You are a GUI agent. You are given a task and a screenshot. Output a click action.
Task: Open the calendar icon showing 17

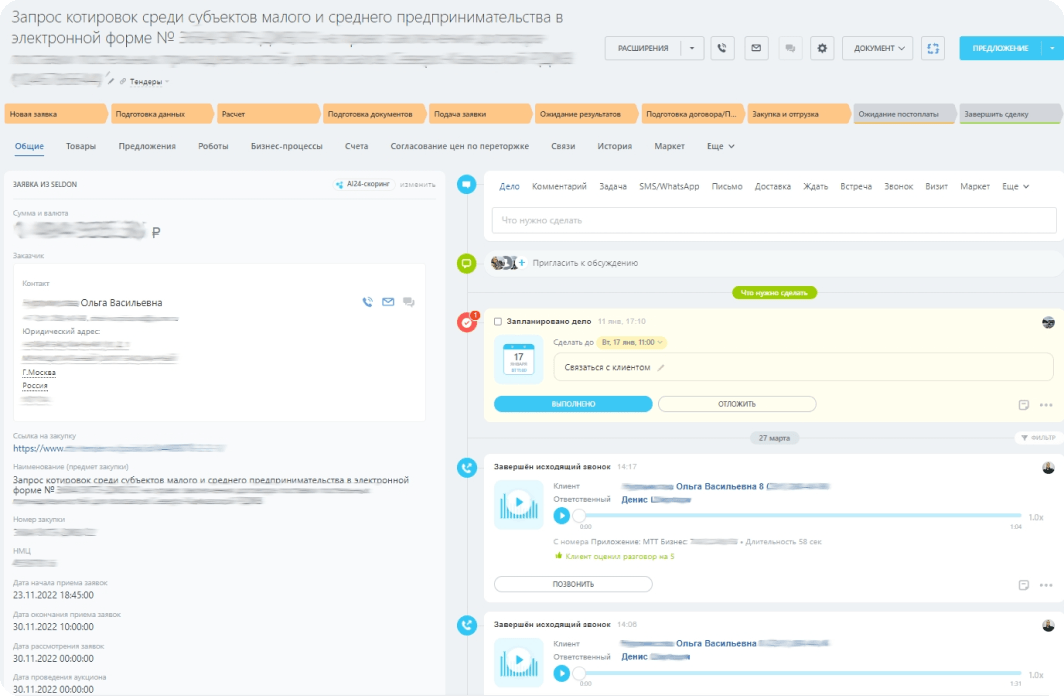[518, 360]
